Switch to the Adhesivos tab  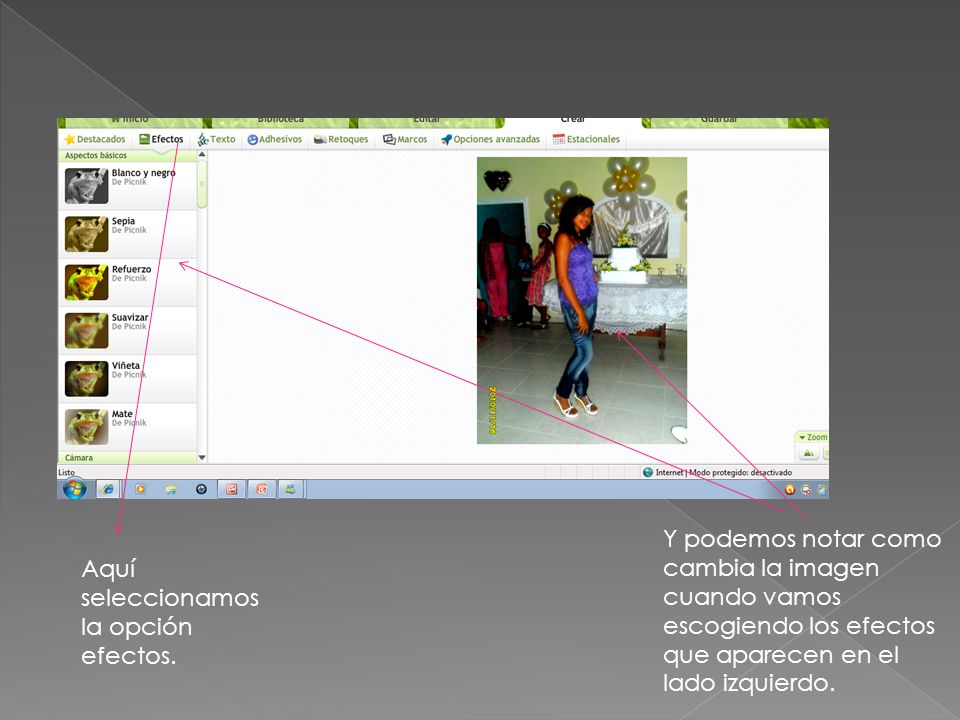[274, 139]
